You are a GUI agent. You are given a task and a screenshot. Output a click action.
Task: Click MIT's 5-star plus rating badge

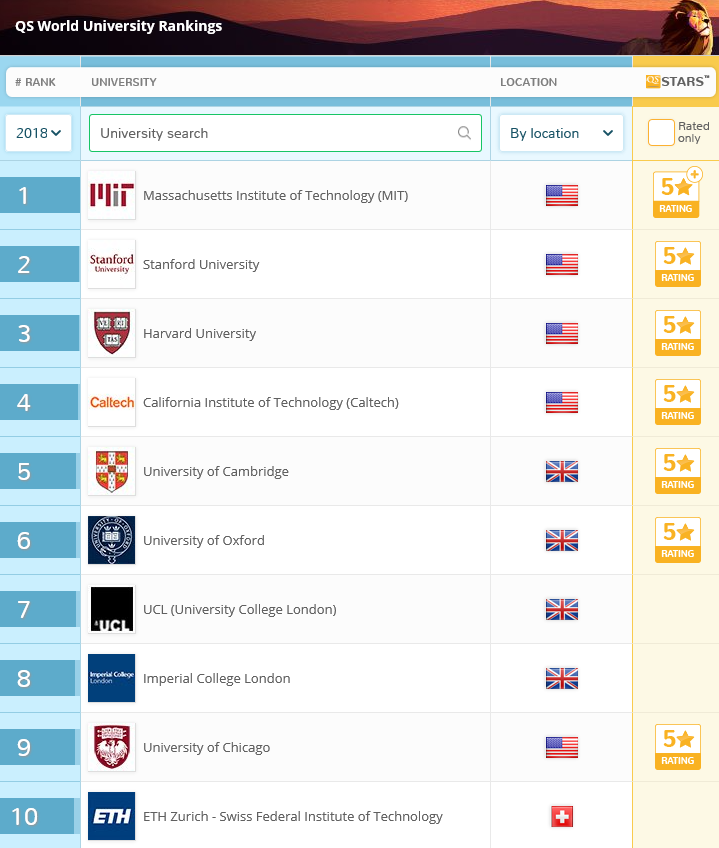677,194
